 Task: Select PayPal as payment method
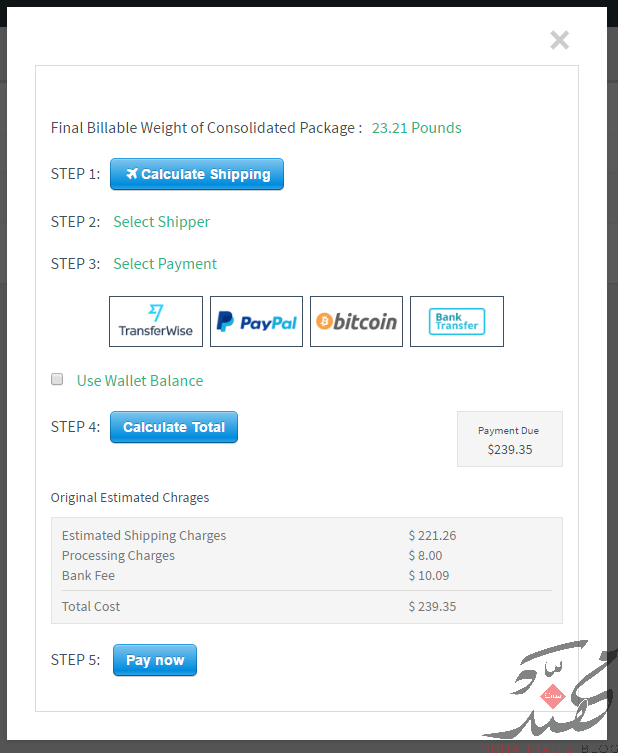[256, 321]
